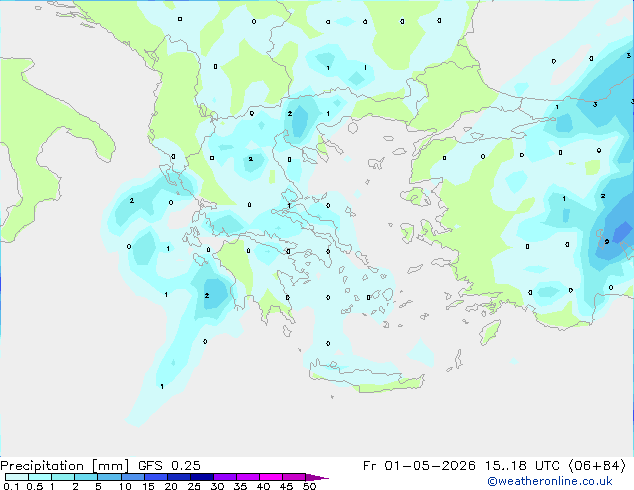Image resolution: width=634 pixels, height=490 pixels.
Task: Click the "9" precipitation value on the map
Action: (x=607, y=242)
